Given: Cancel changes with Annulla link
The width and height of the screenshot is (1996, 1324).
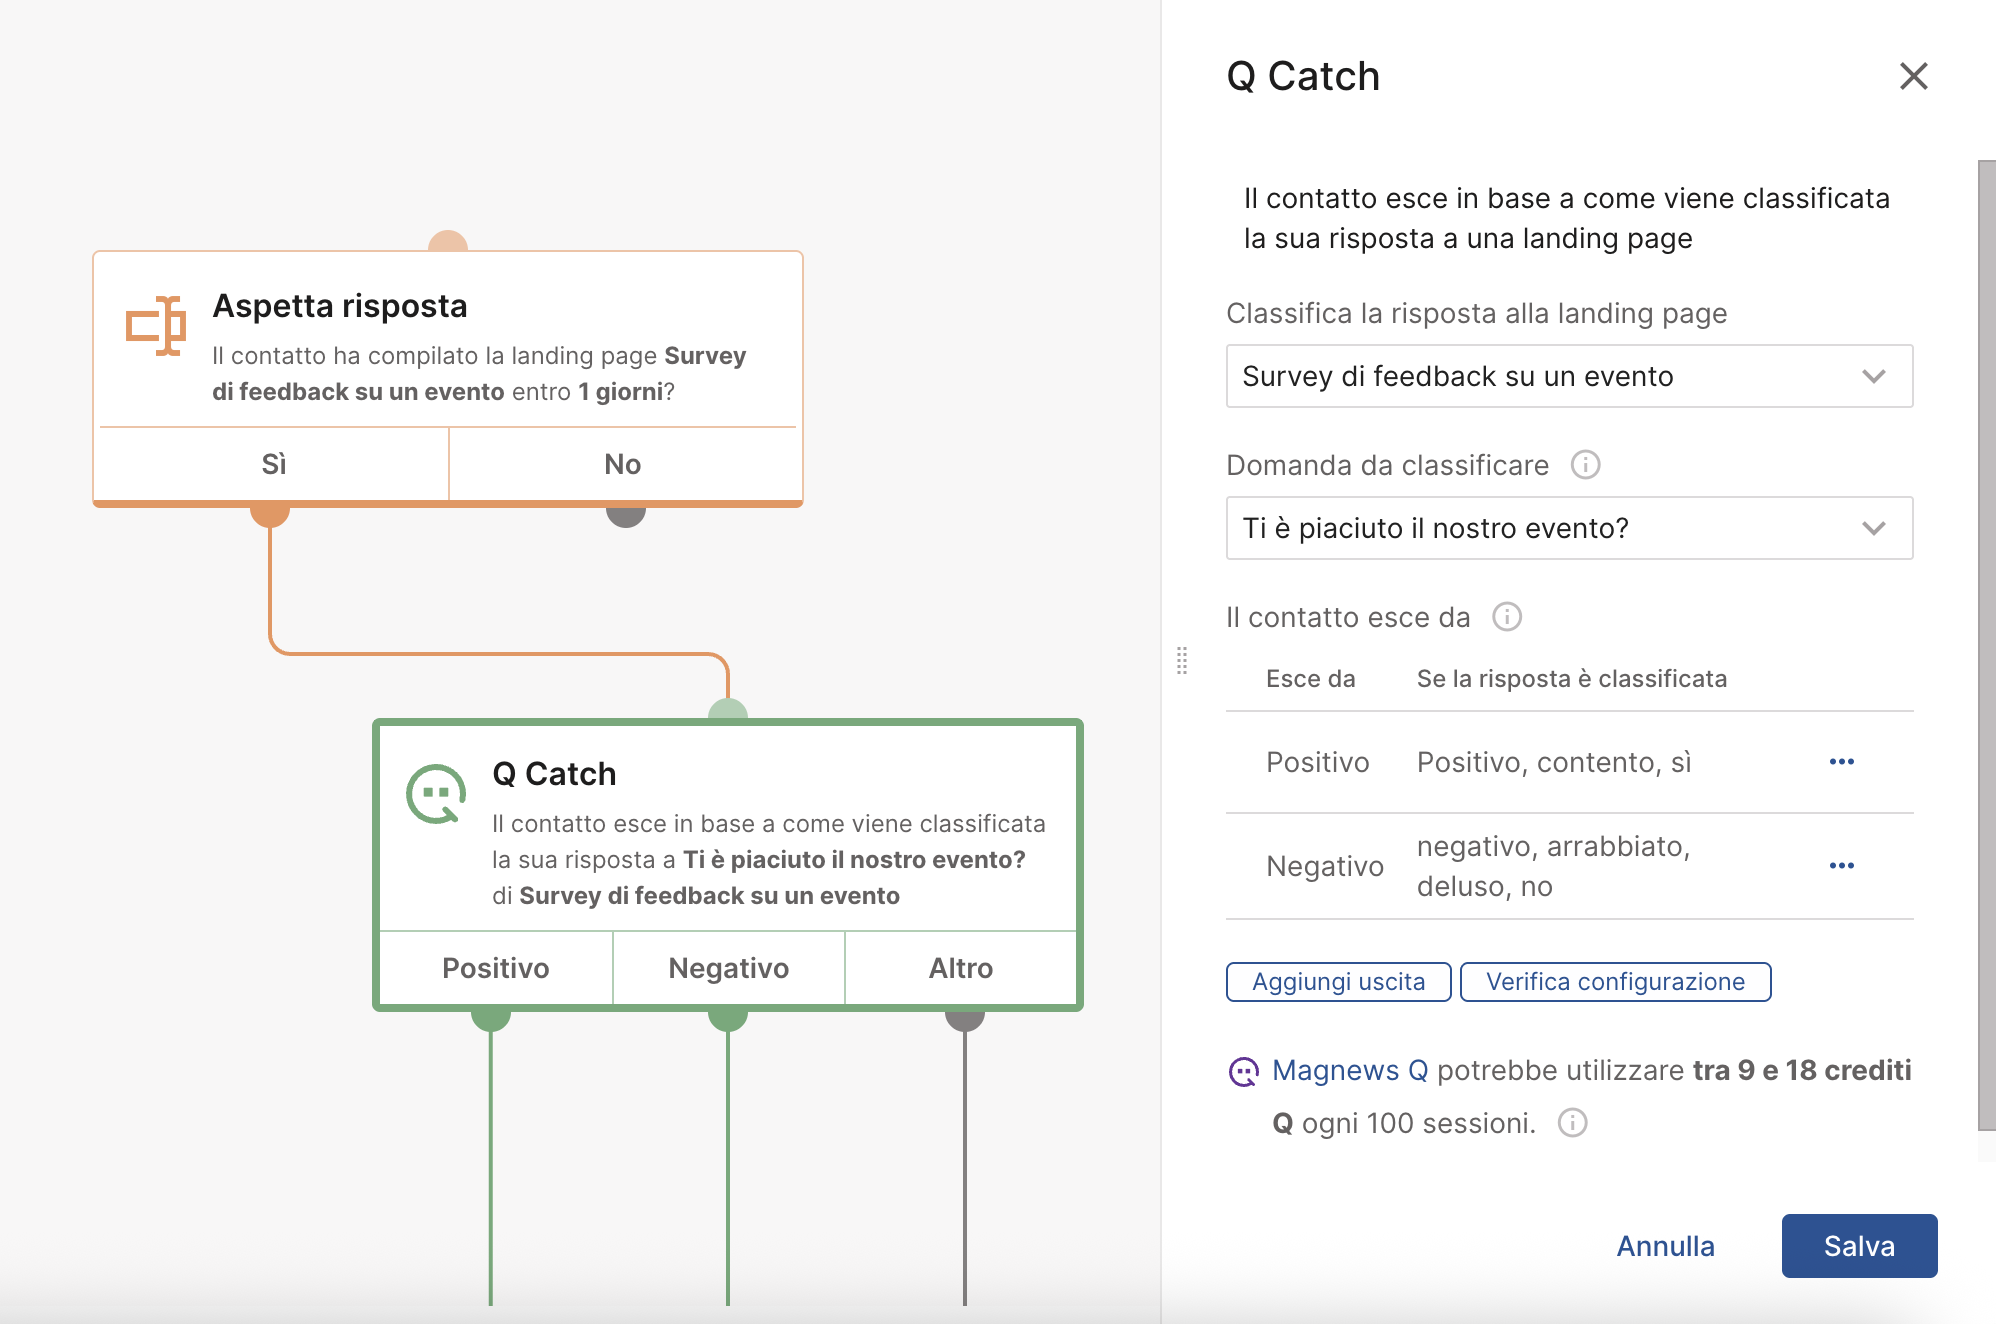Looking at the screenshot, I should pyautogui.click(x=1665, y=1246).
